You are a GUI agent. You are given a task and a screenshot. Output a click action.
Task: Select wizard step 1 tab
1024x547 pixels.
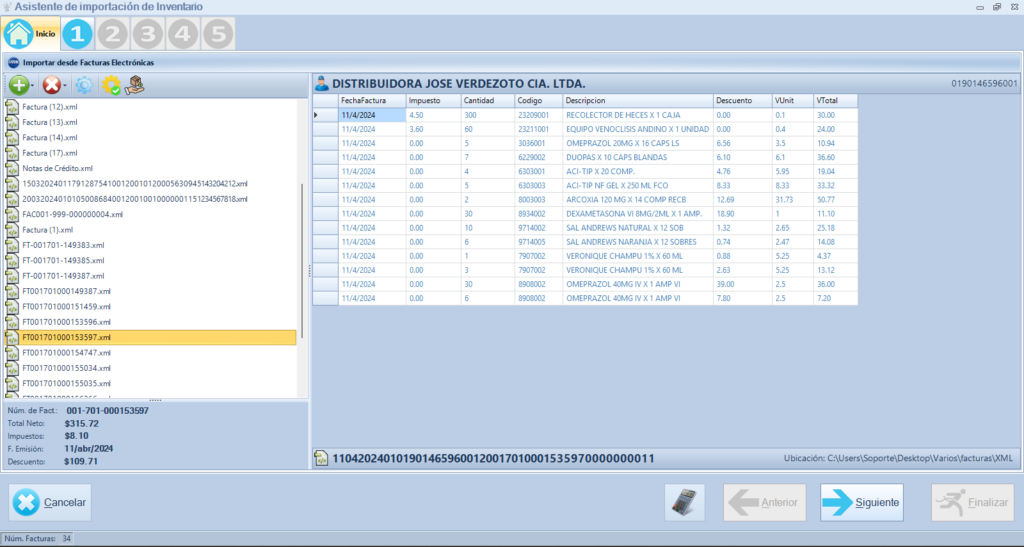tap(77, 34)
